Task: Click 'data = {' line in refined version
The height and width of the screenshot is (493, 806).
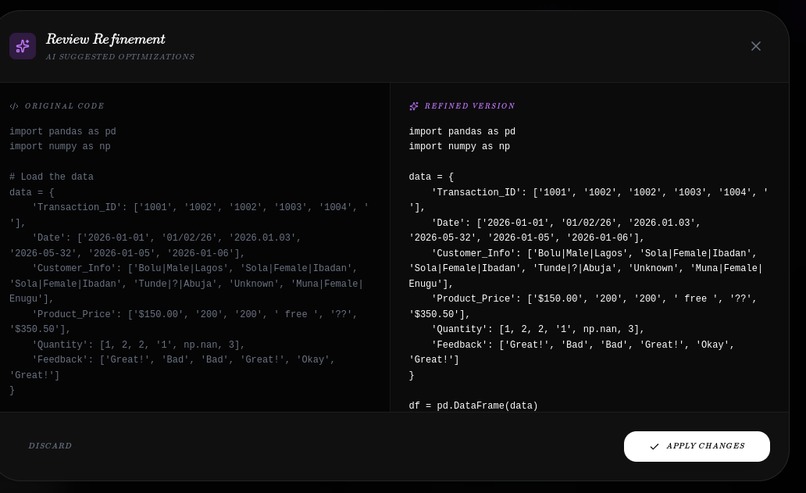Action: coord(431,177)
